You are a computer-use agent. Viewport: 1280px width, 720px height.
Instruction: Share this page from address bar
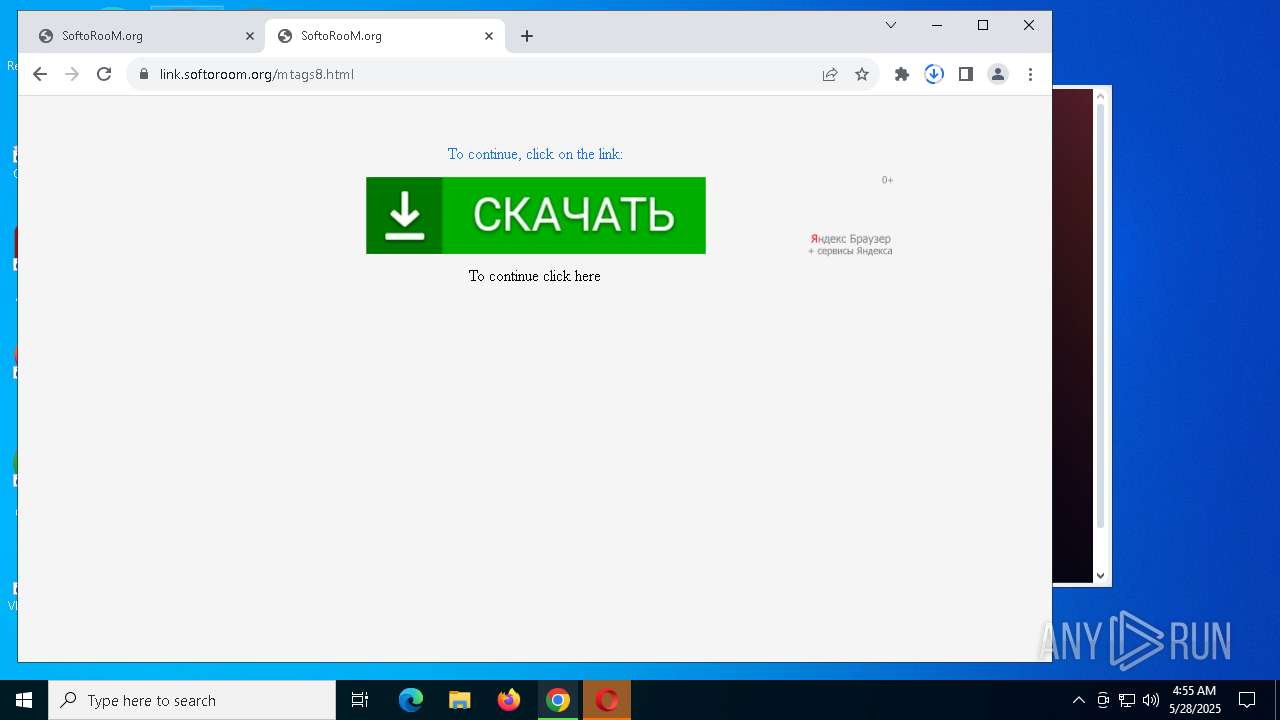[x=830, y=74]
